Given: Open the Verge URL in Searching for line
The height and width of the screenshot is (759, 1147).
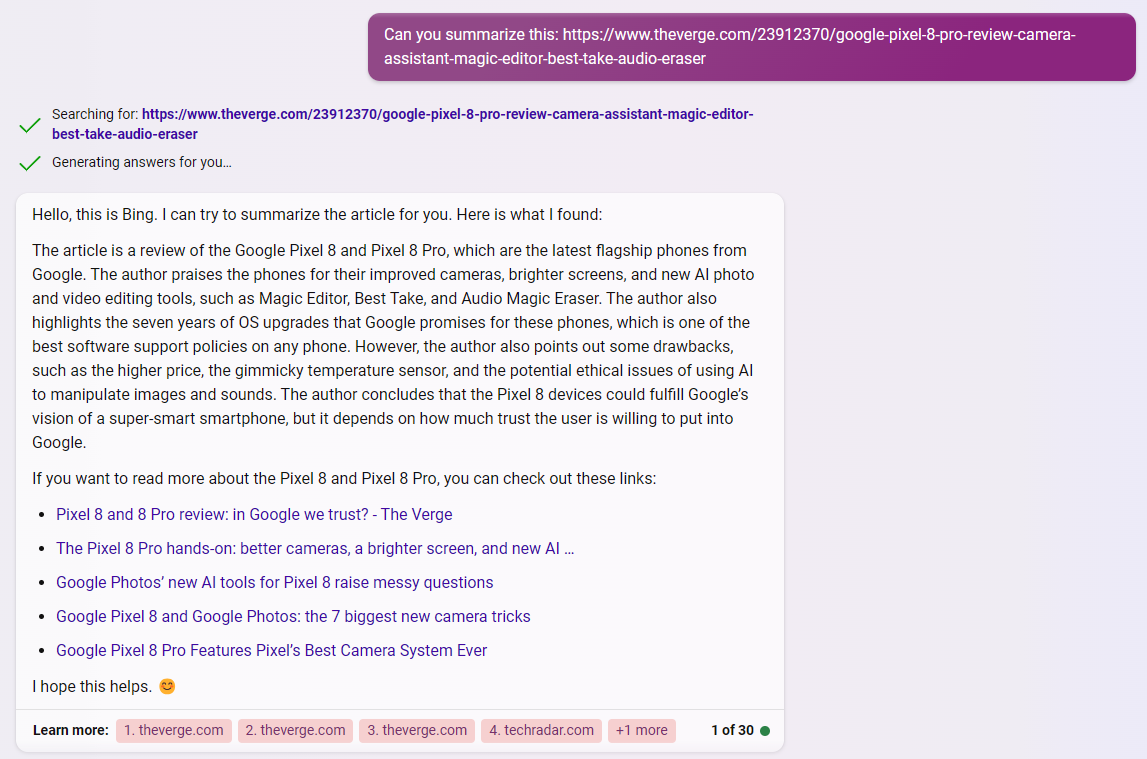Looking at the screenshot, I should 402,124.
